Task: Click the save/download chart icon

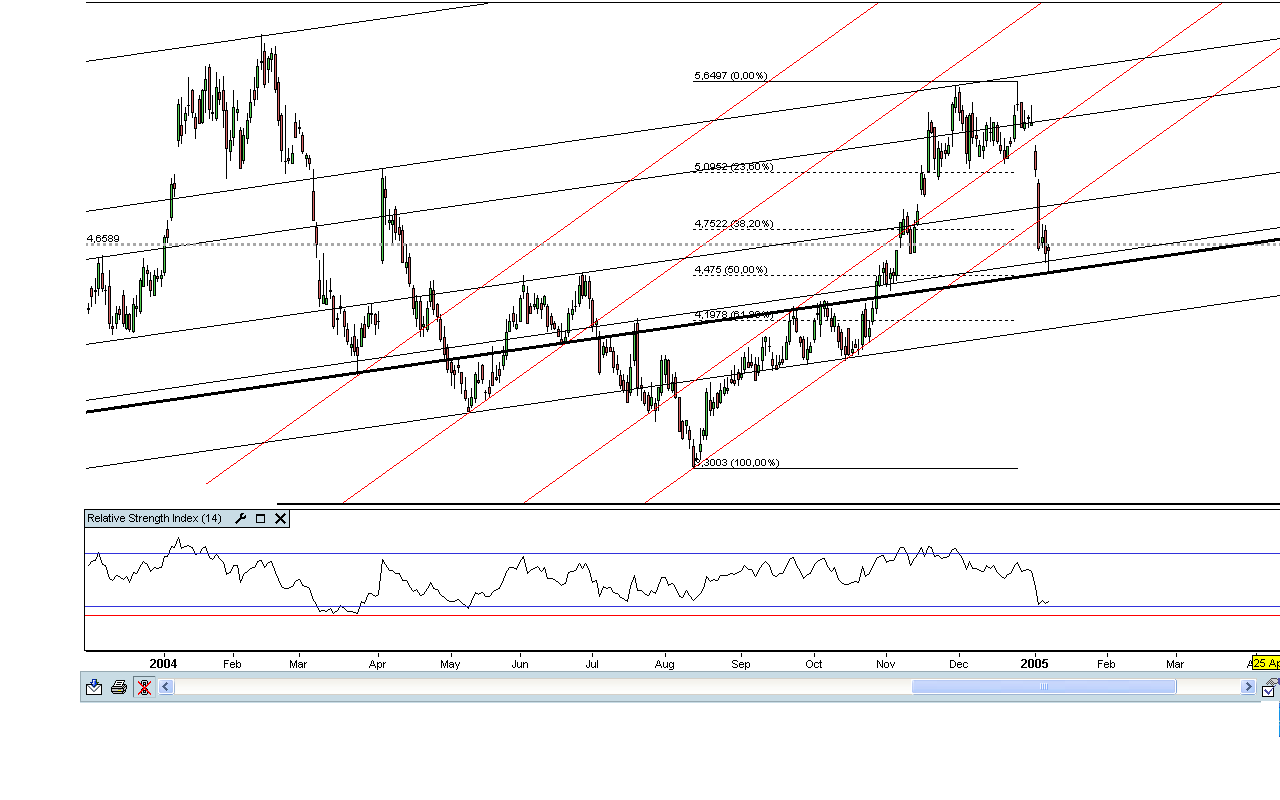Action: [x=94, y=687]
